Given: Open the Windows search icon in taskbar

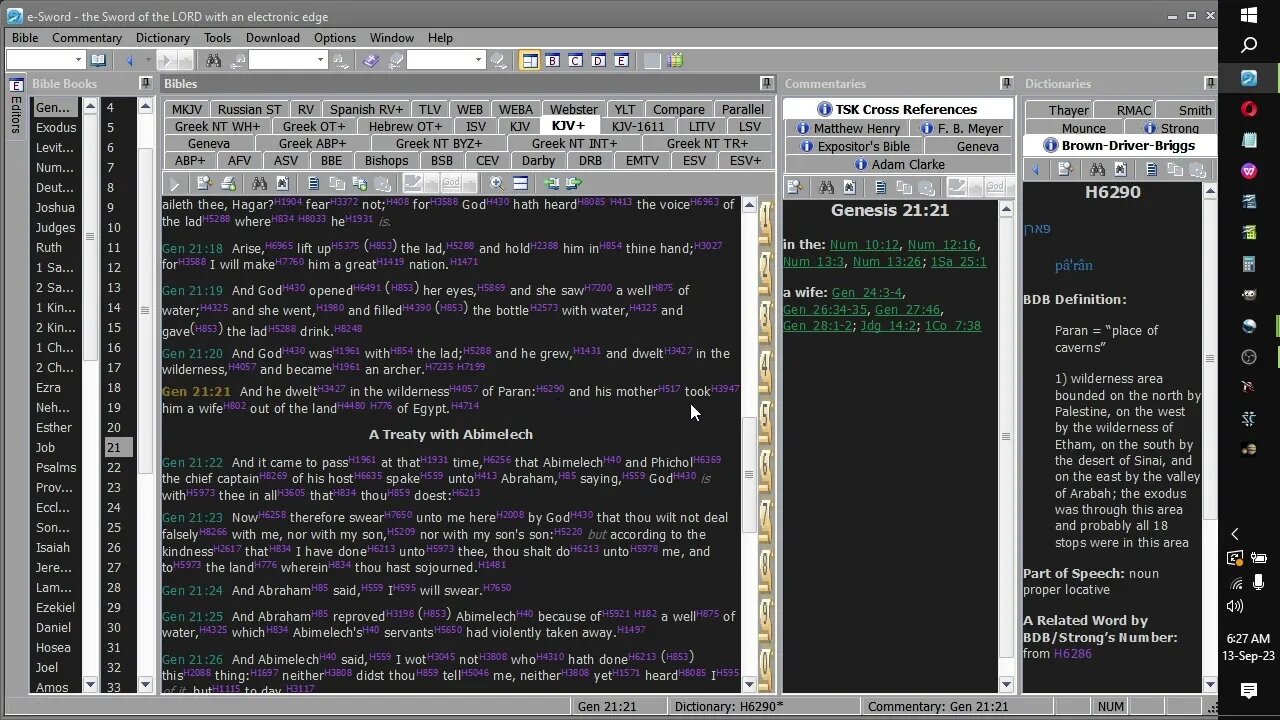Looking at the screenshot, I should [x=1249, y=46].
